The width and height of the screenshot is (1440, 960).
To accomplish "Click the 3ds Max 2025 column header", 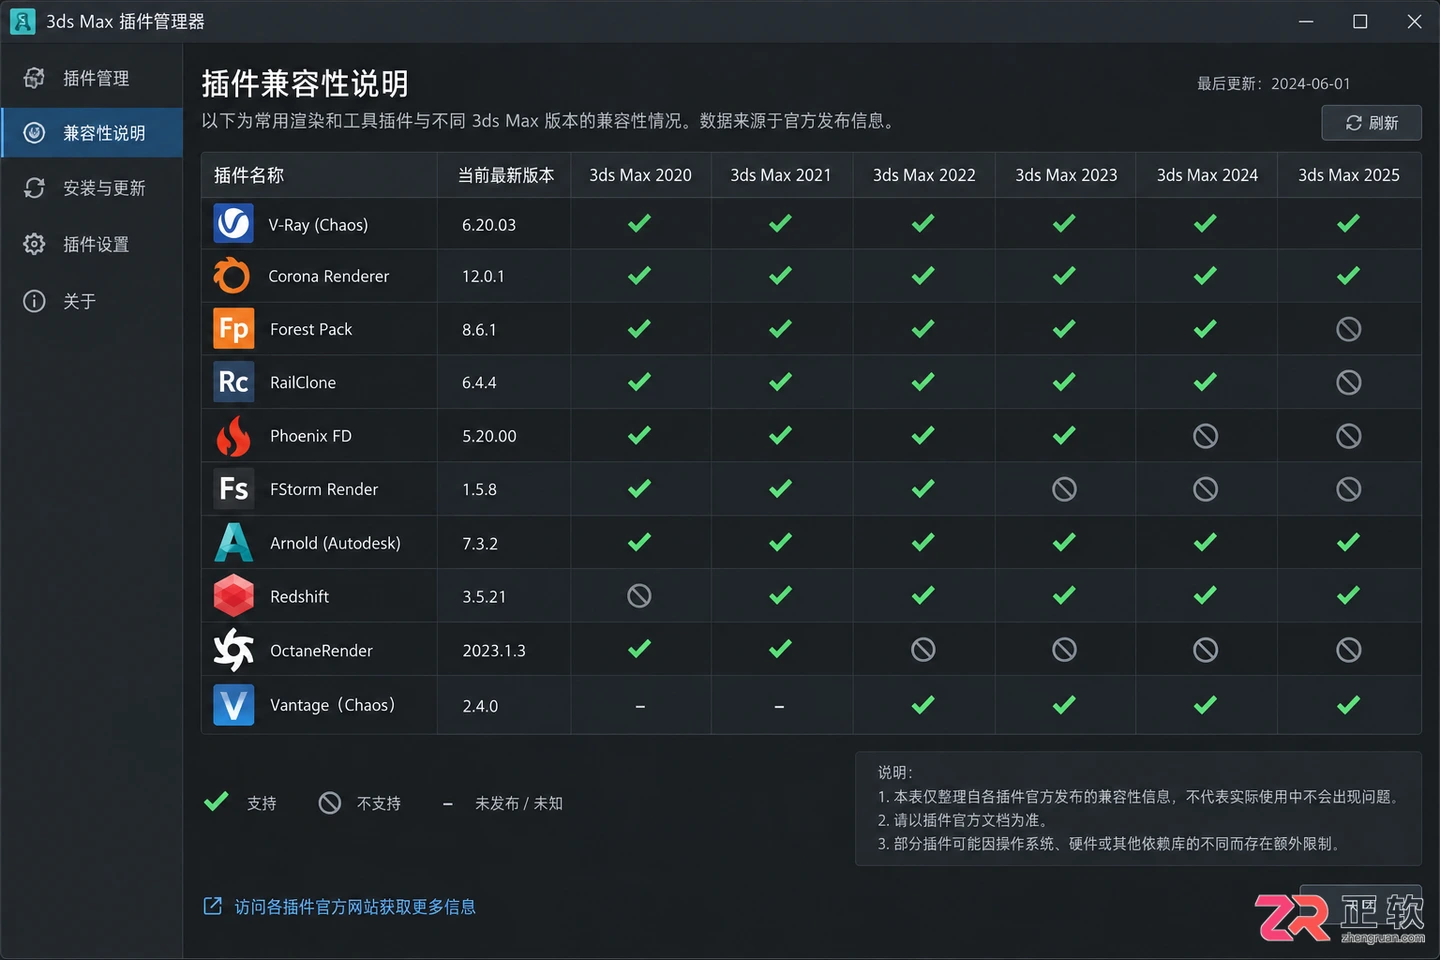I will coord(1349,175).
